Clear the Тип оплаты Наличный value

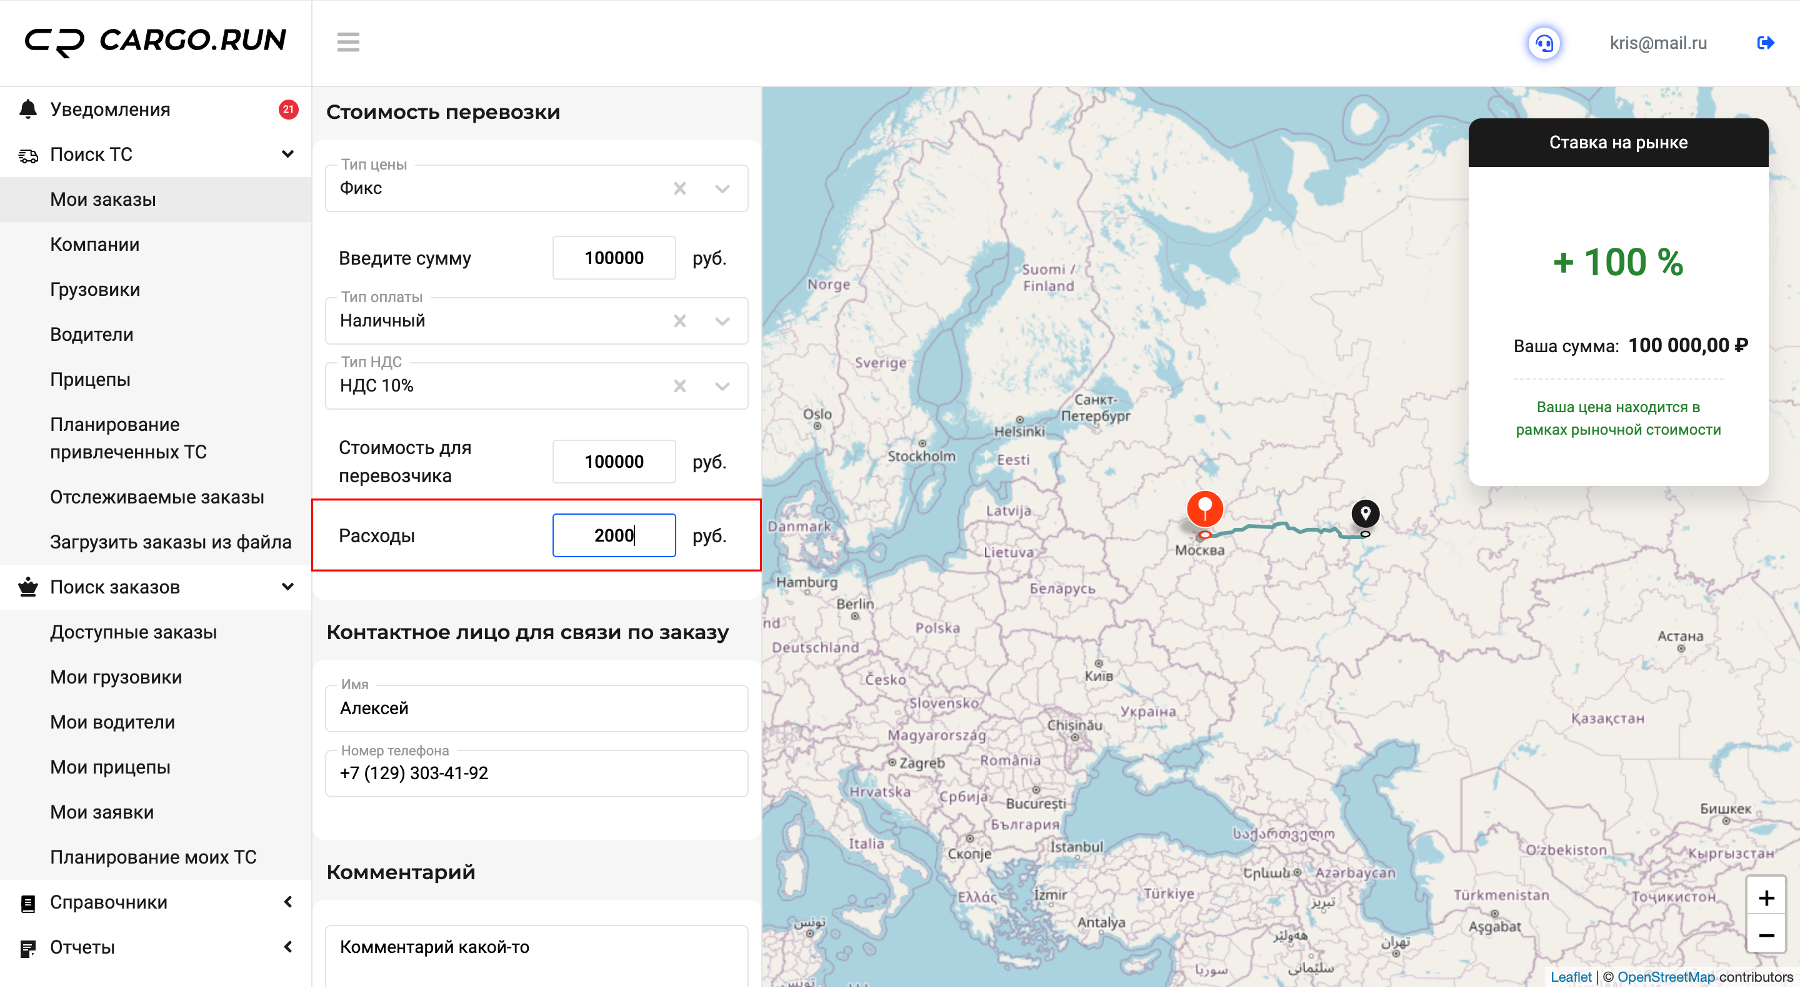pyautogui.click(x=680, y=321)
